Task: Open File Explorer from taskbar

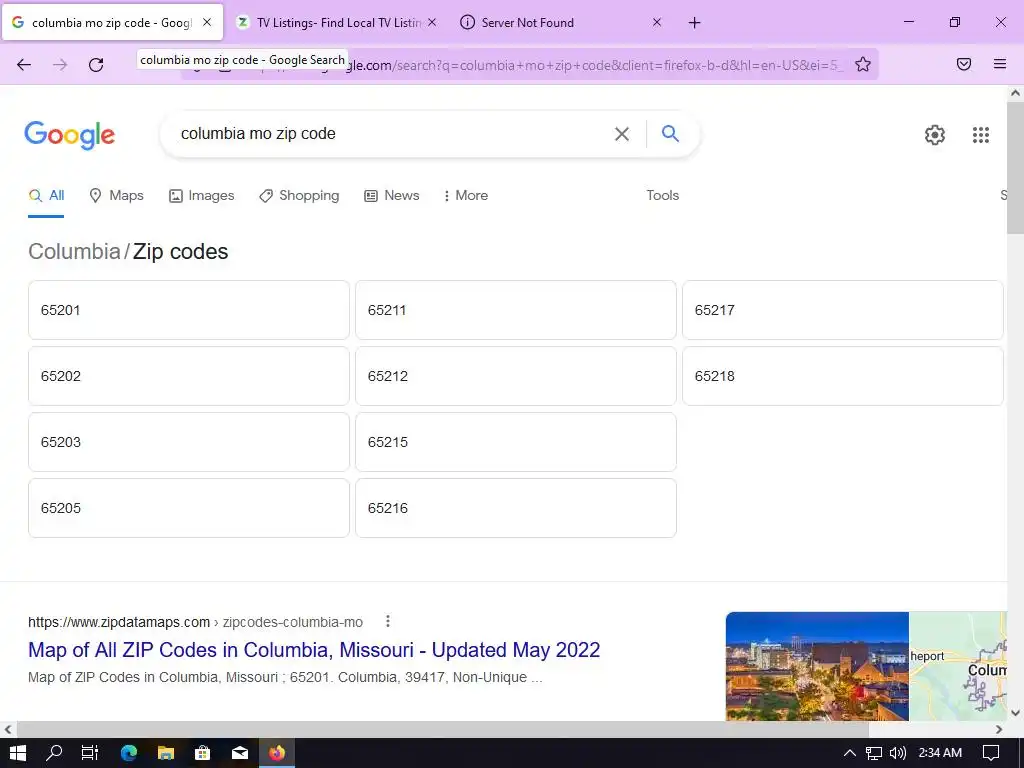Action: pos(166,753)
